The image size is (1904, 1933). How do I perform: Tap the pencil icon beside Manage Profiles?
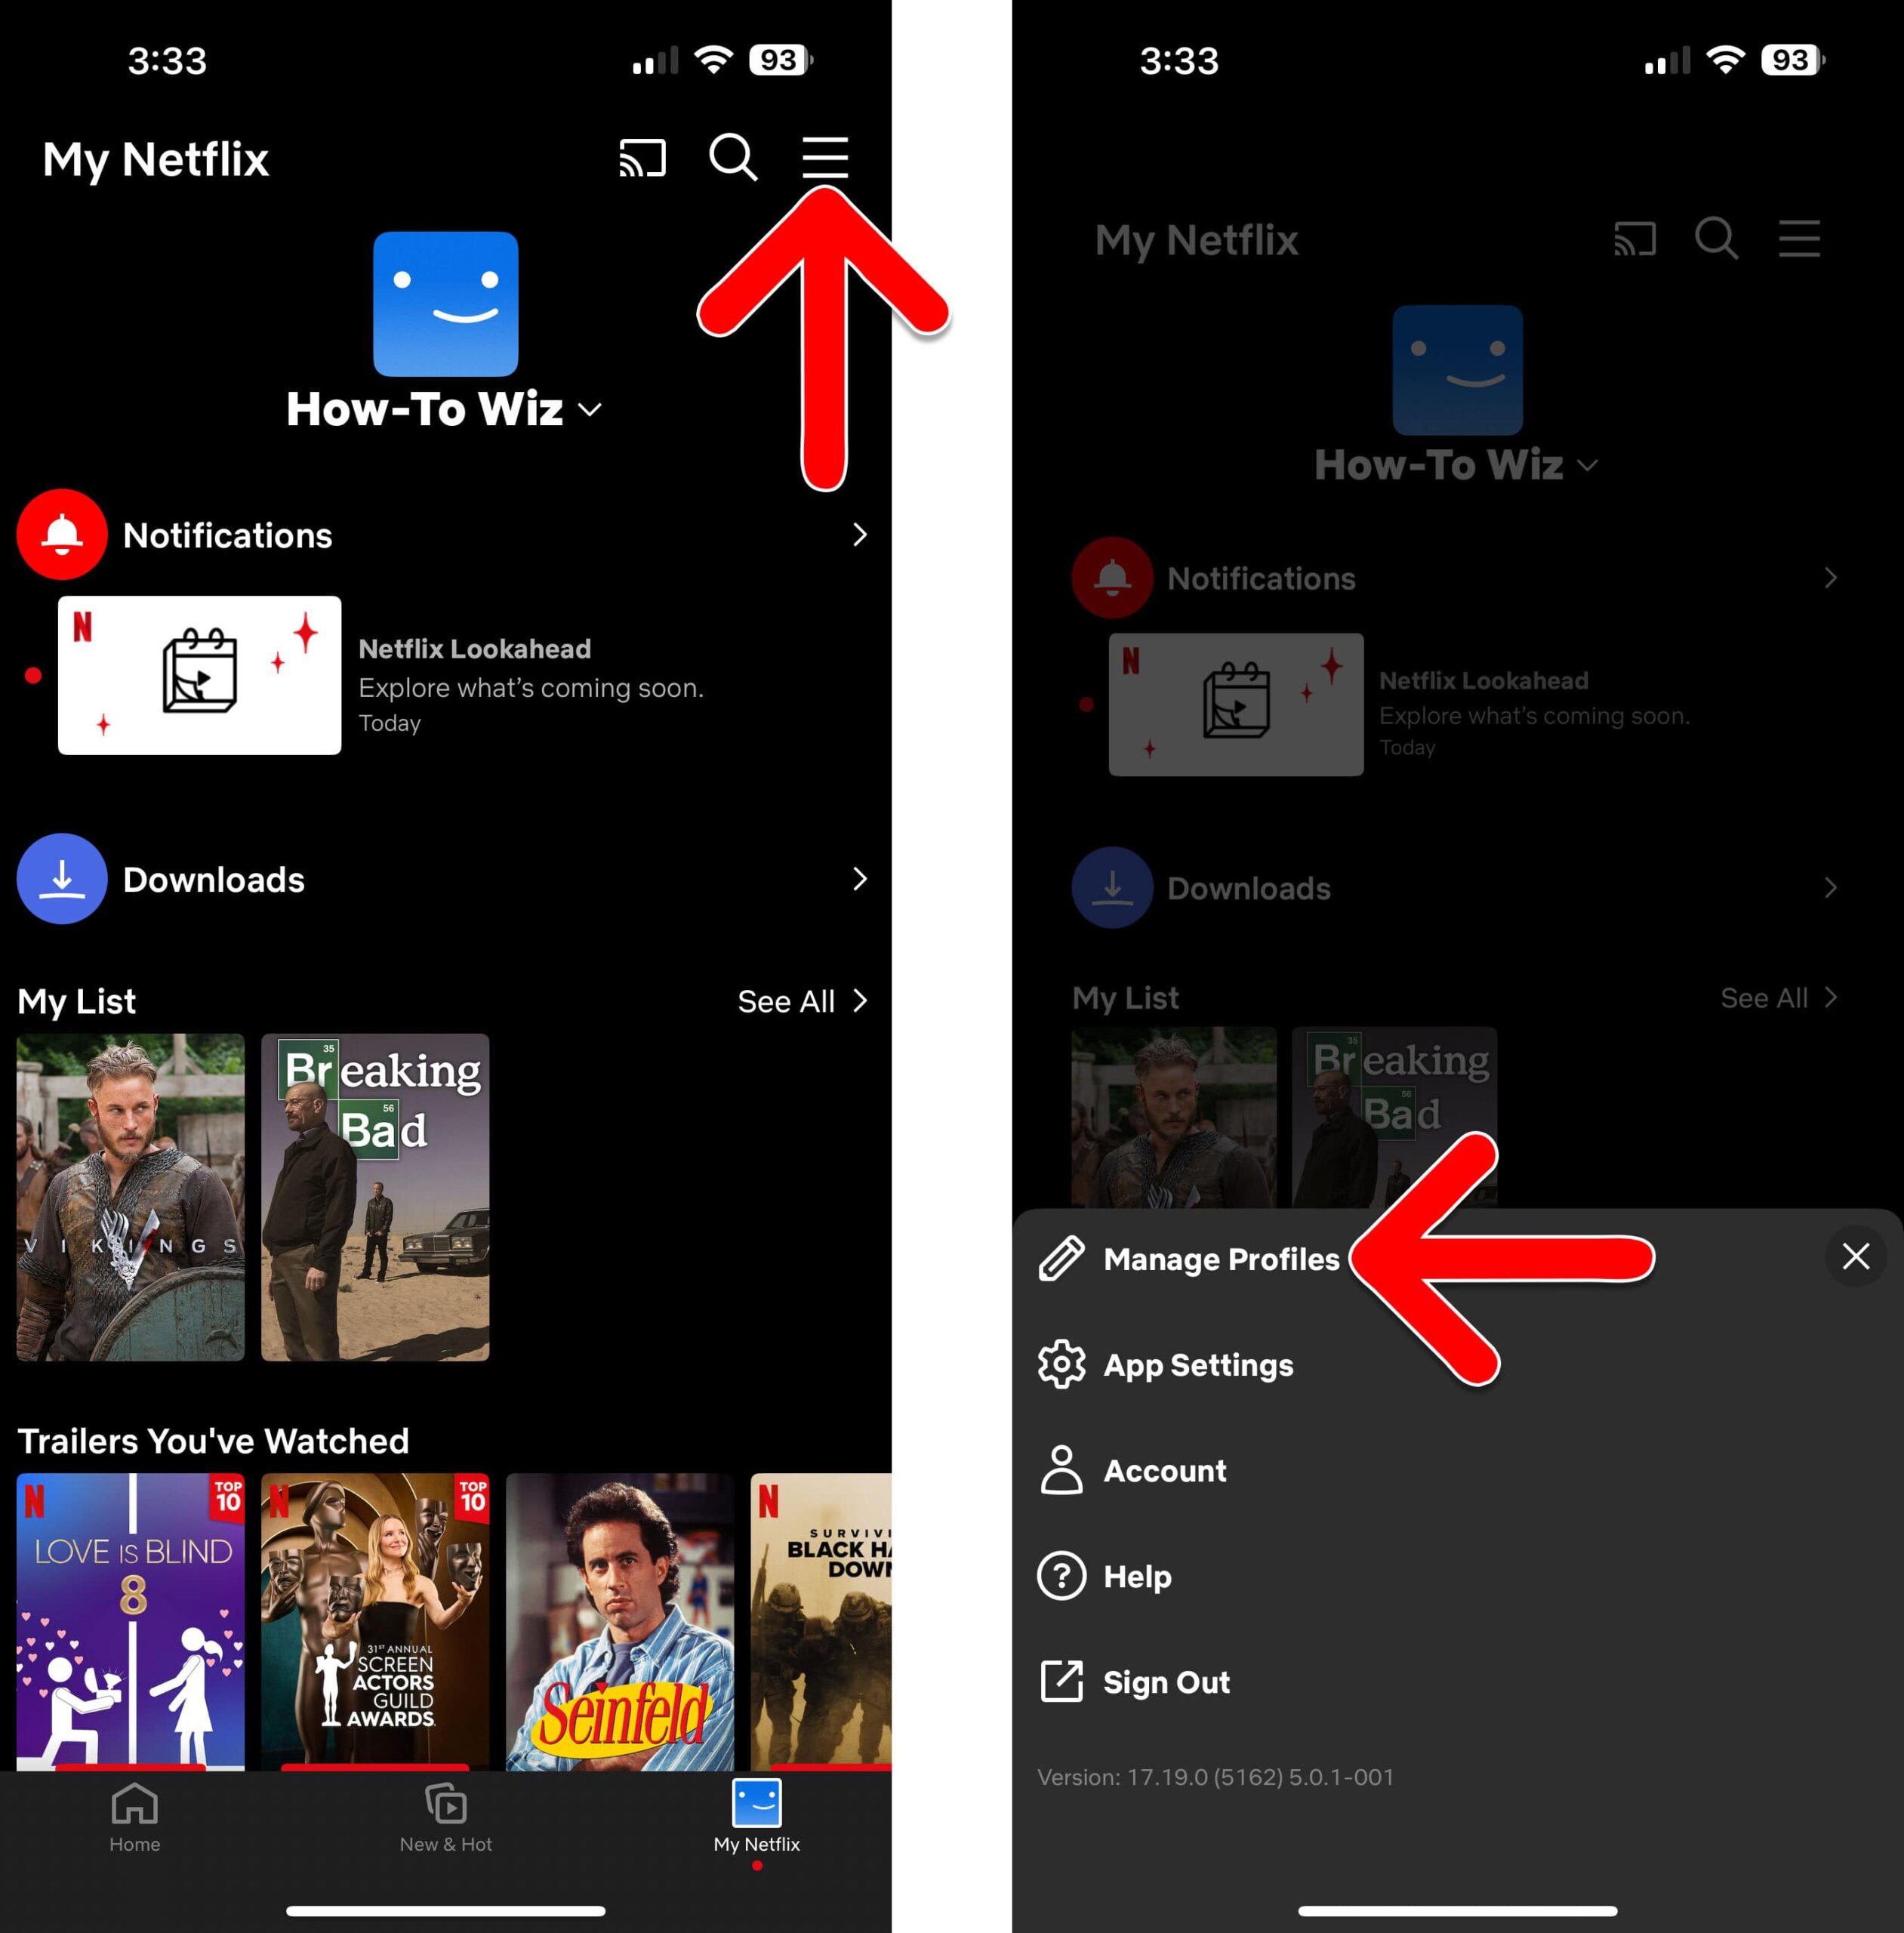[1061, 1258]
